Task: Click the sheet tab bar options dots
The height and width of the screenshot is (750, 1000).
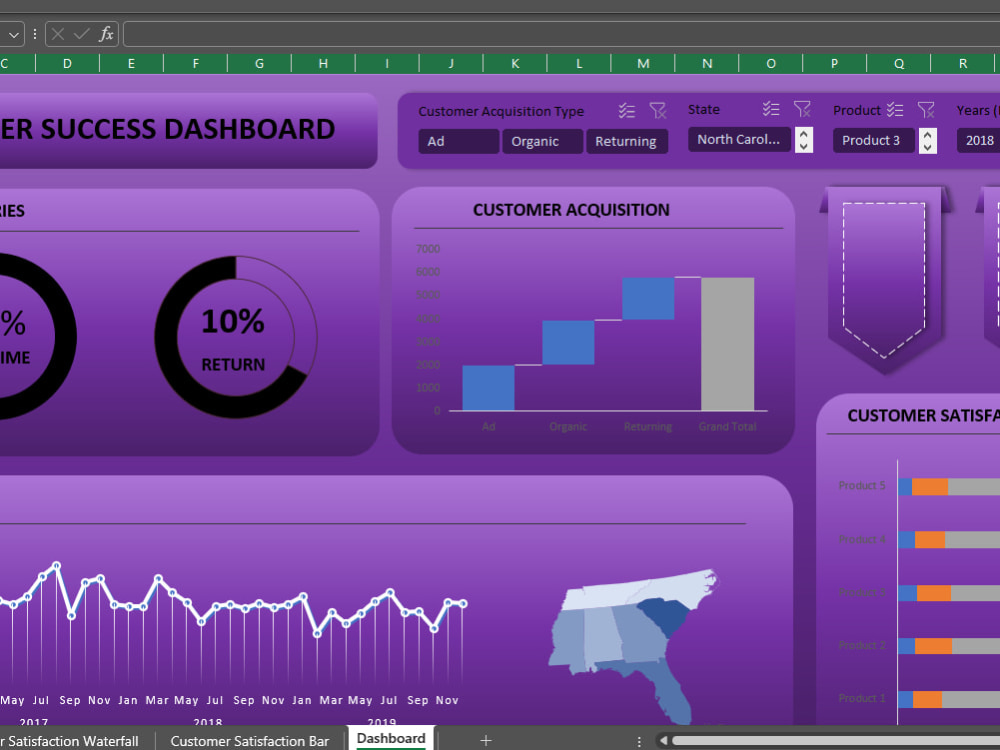Action: [x=639, y=740]
